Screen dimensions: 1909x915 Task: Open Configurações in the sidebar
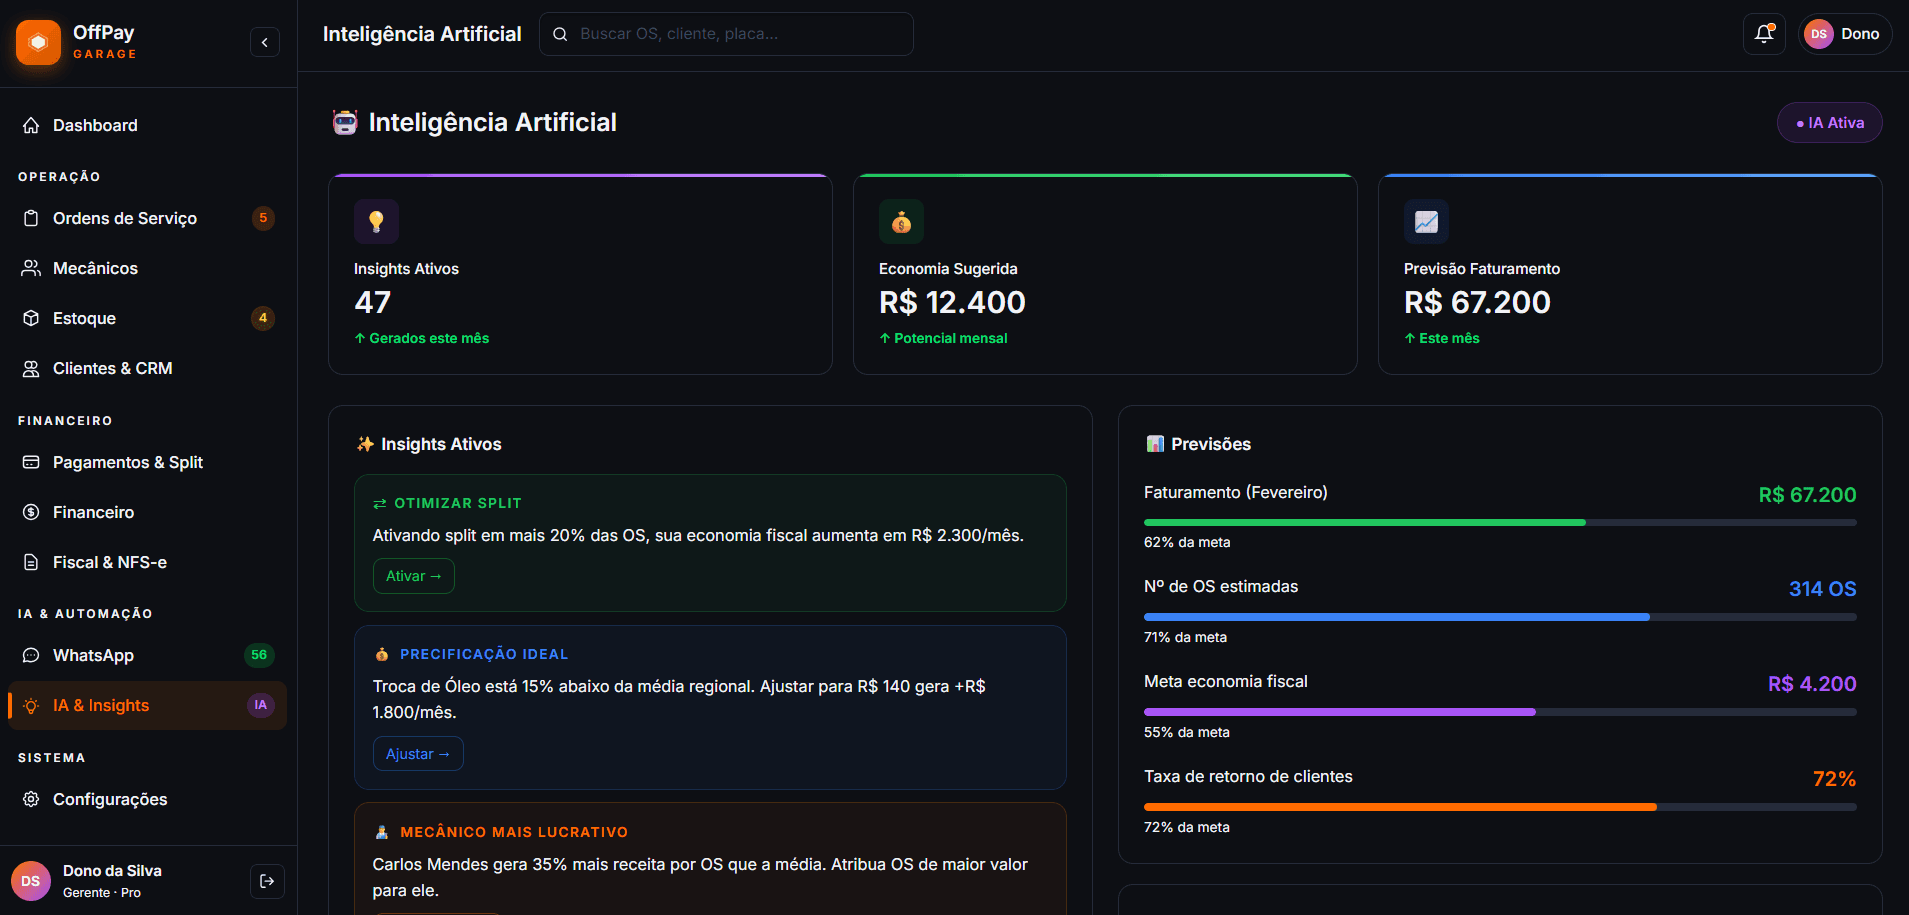(x=110, y=799)
